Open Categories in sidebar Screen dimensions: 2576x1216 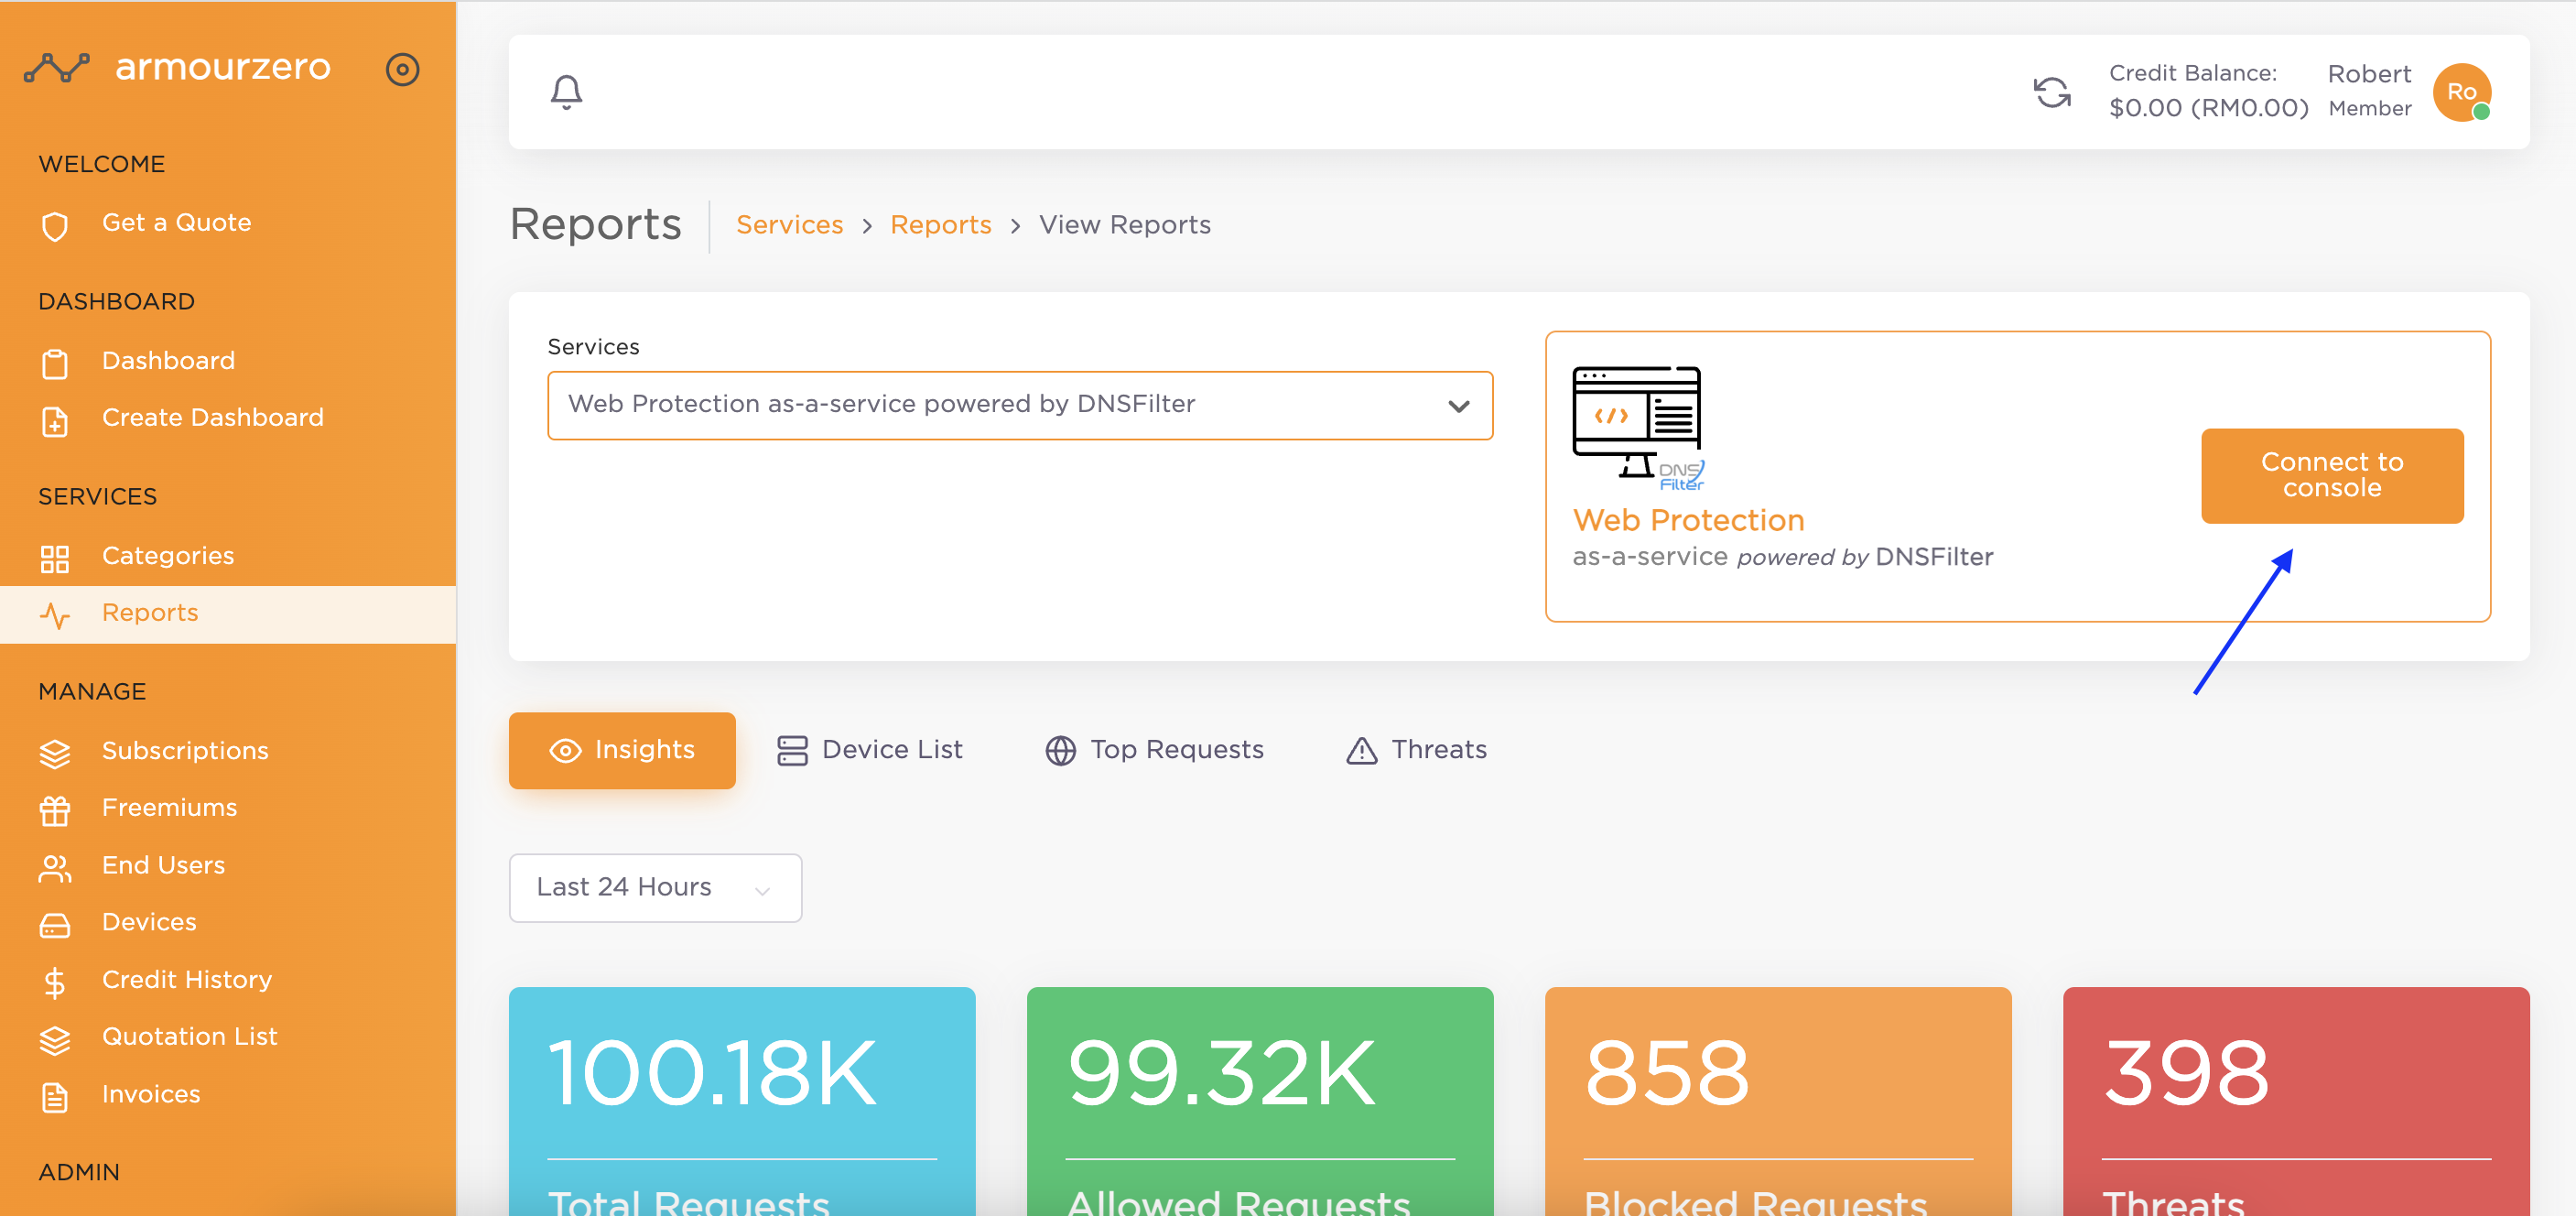228,556
